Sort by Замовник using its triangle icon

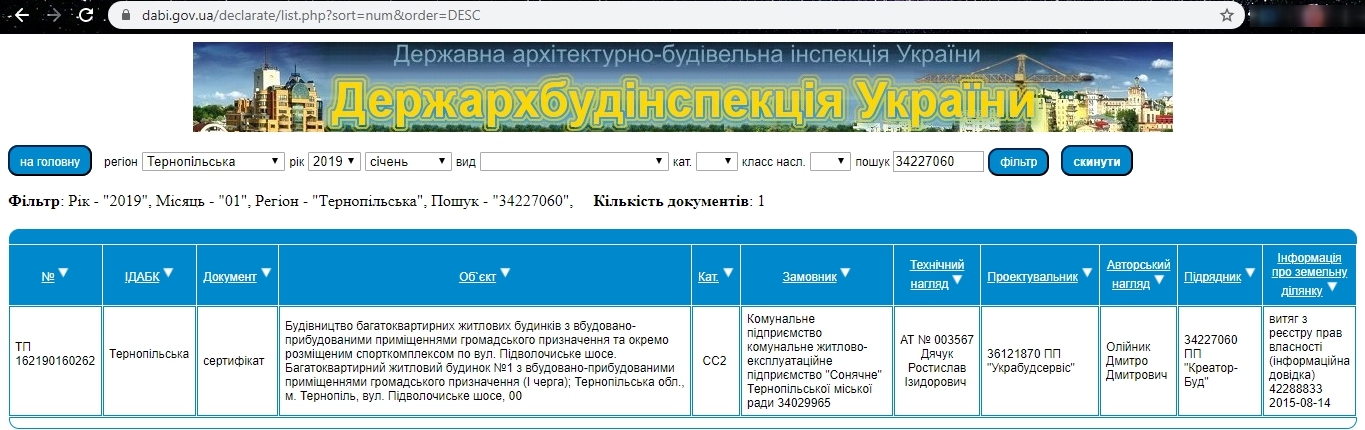846,272
